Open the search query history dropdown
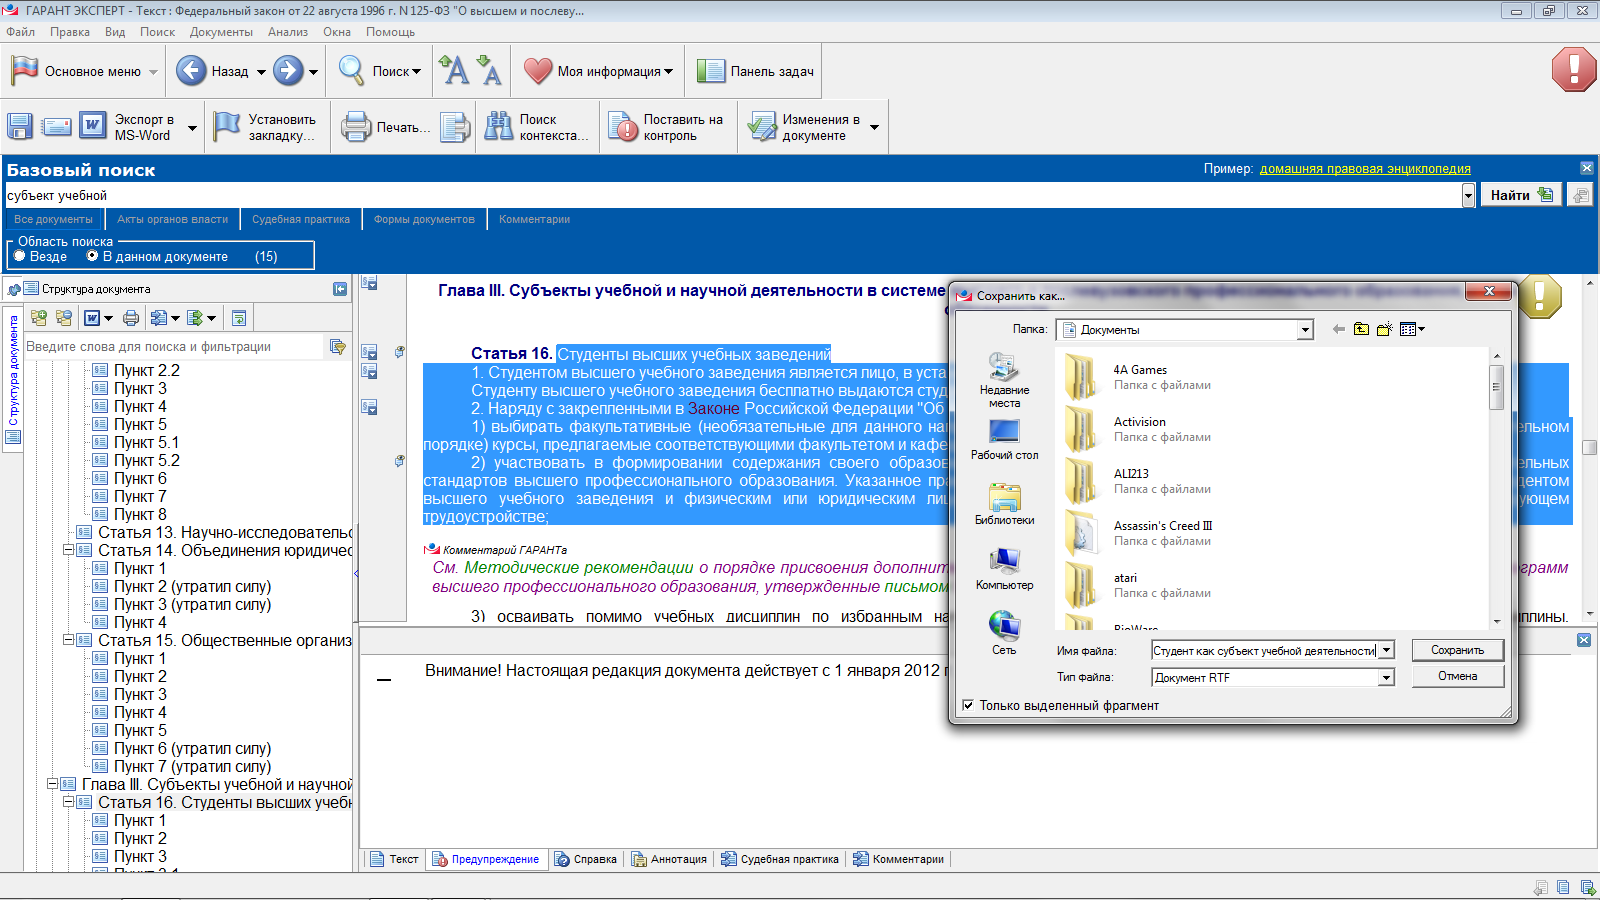 click(x=1468, y=196)
